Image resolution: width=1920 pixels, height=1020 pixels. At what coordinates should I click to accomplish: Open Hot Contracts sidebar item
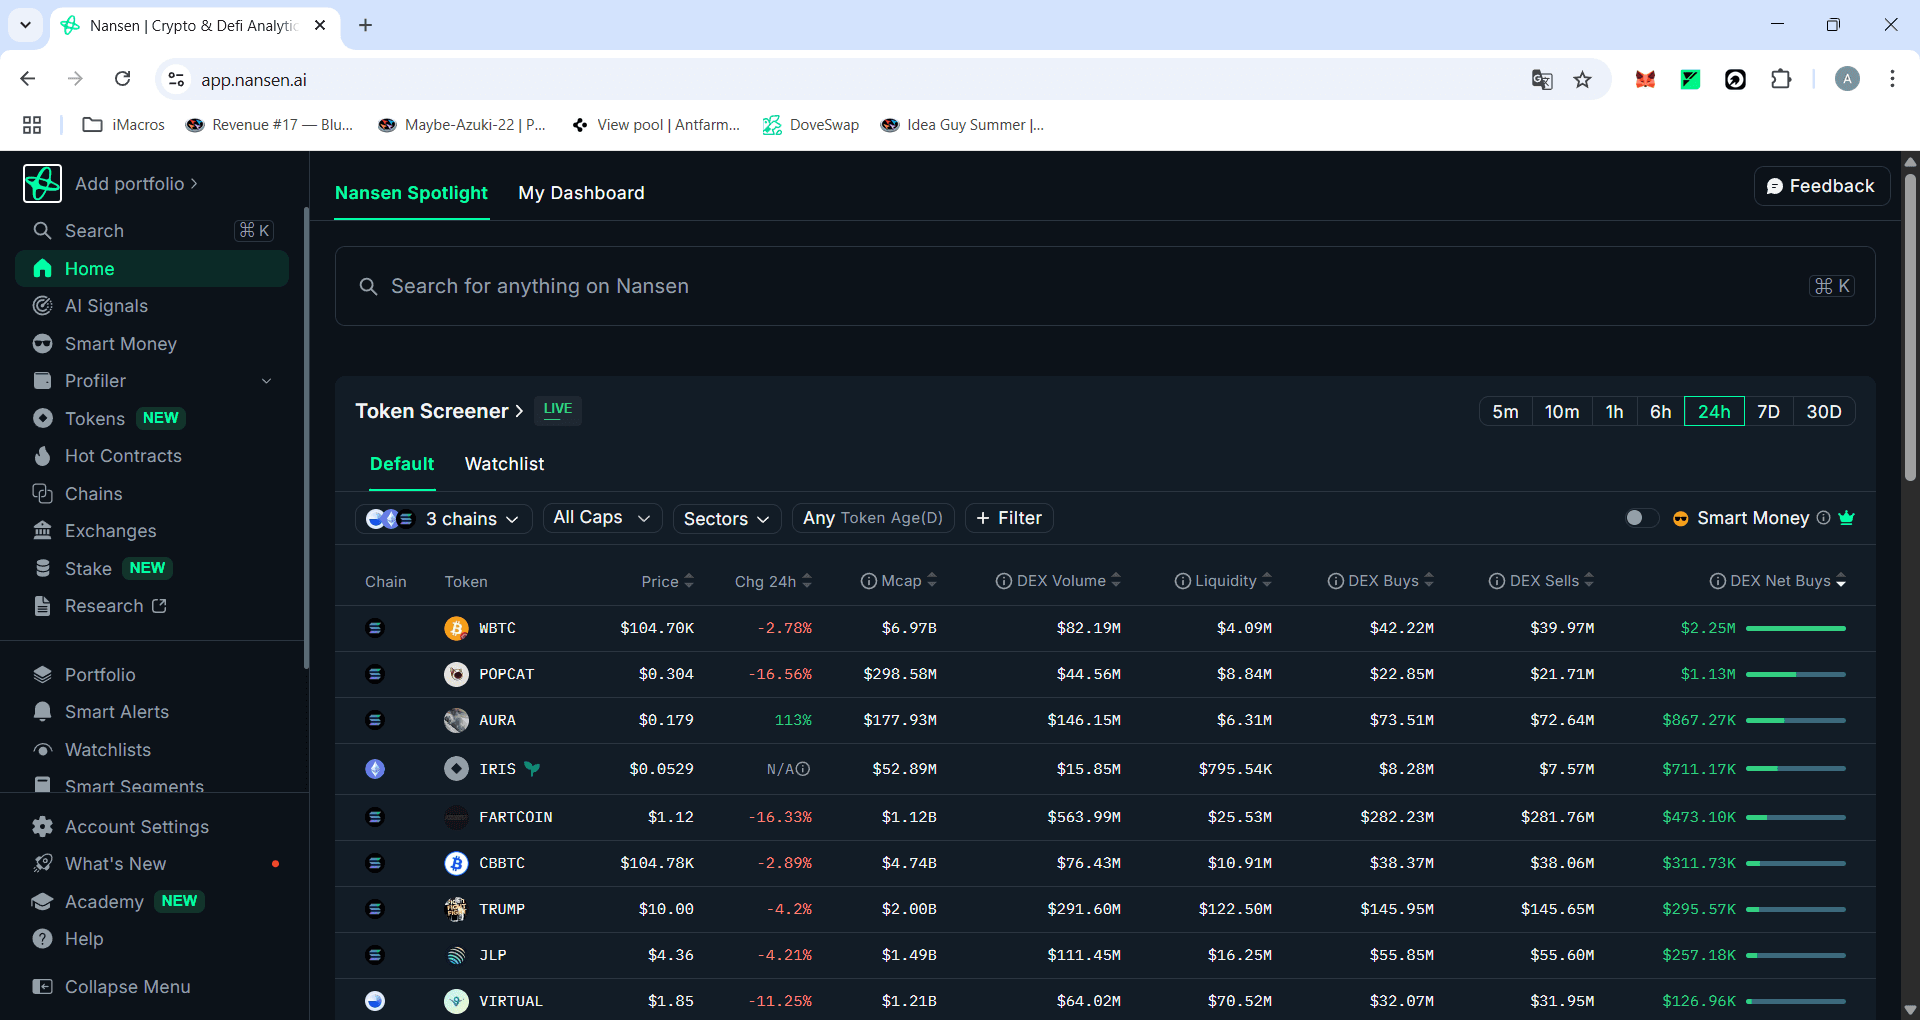(123, 456)
